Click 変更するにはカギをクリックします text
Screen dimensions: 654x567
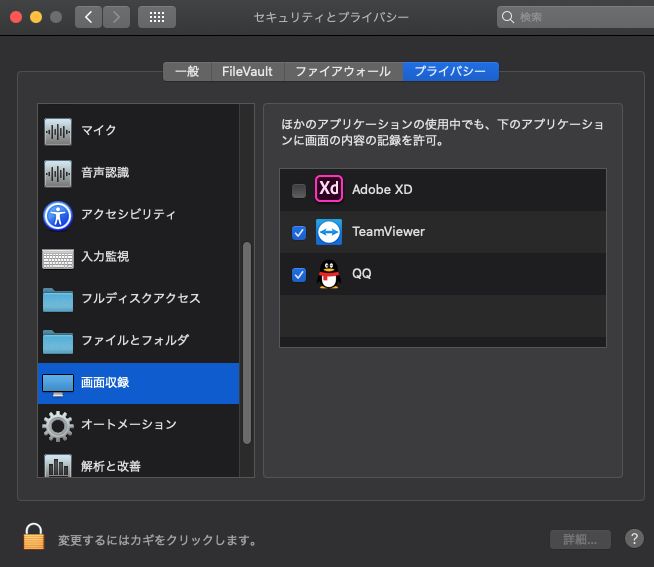157,540
